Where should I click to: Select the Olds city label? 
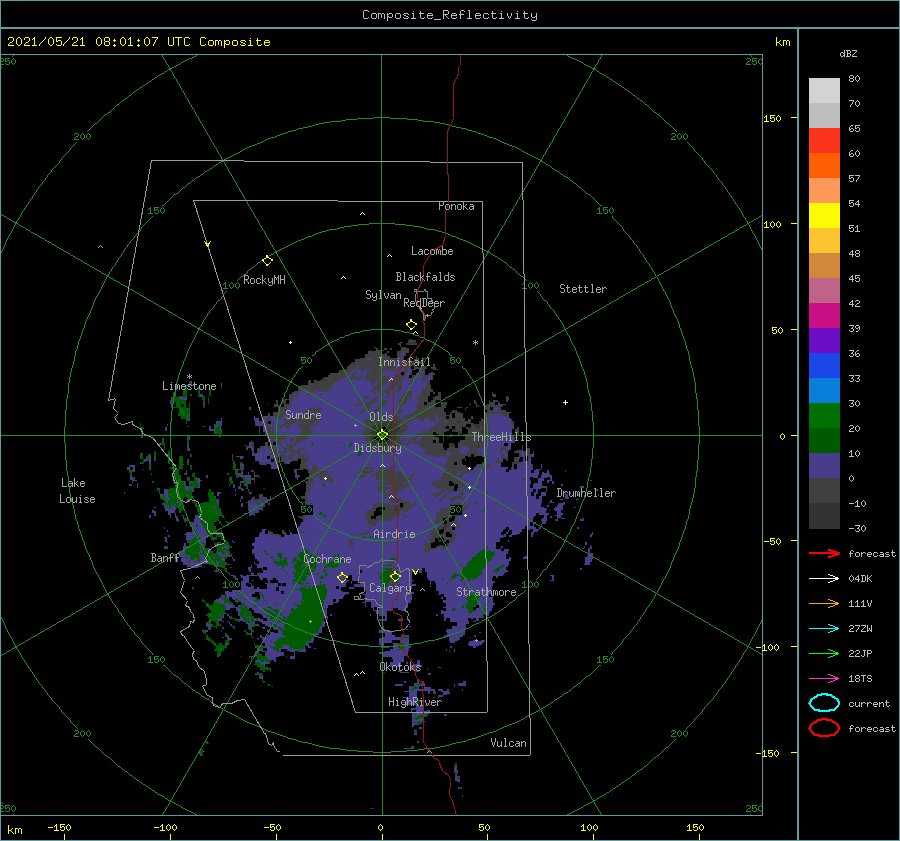[x=381, y=417]
